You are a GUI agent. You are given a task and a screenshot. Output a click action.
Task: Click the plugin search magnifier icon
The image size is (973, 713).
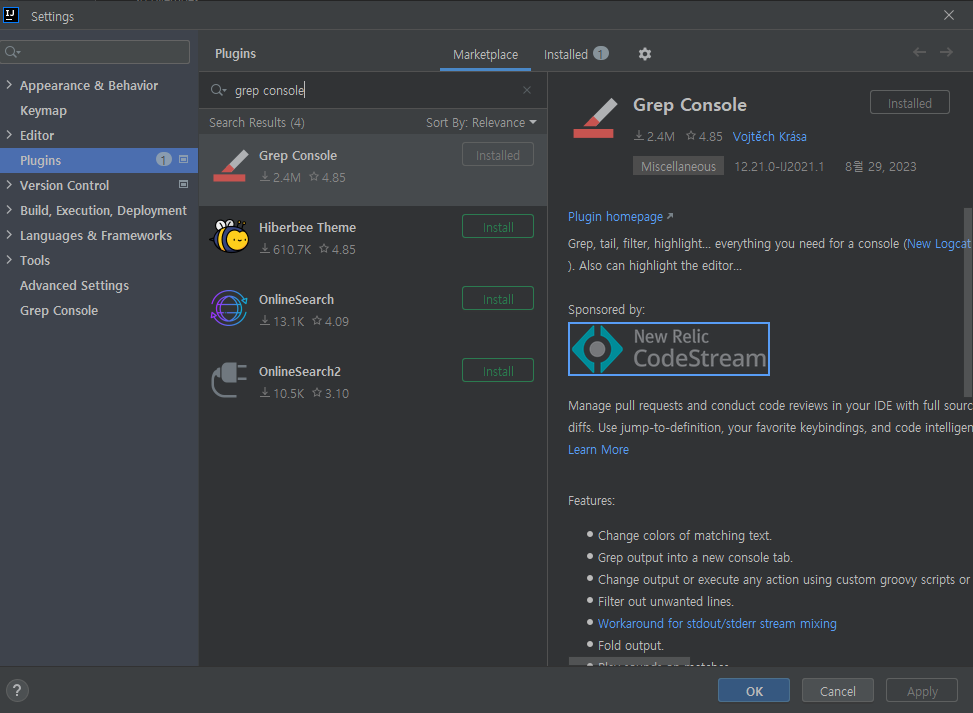click(218, 91)
